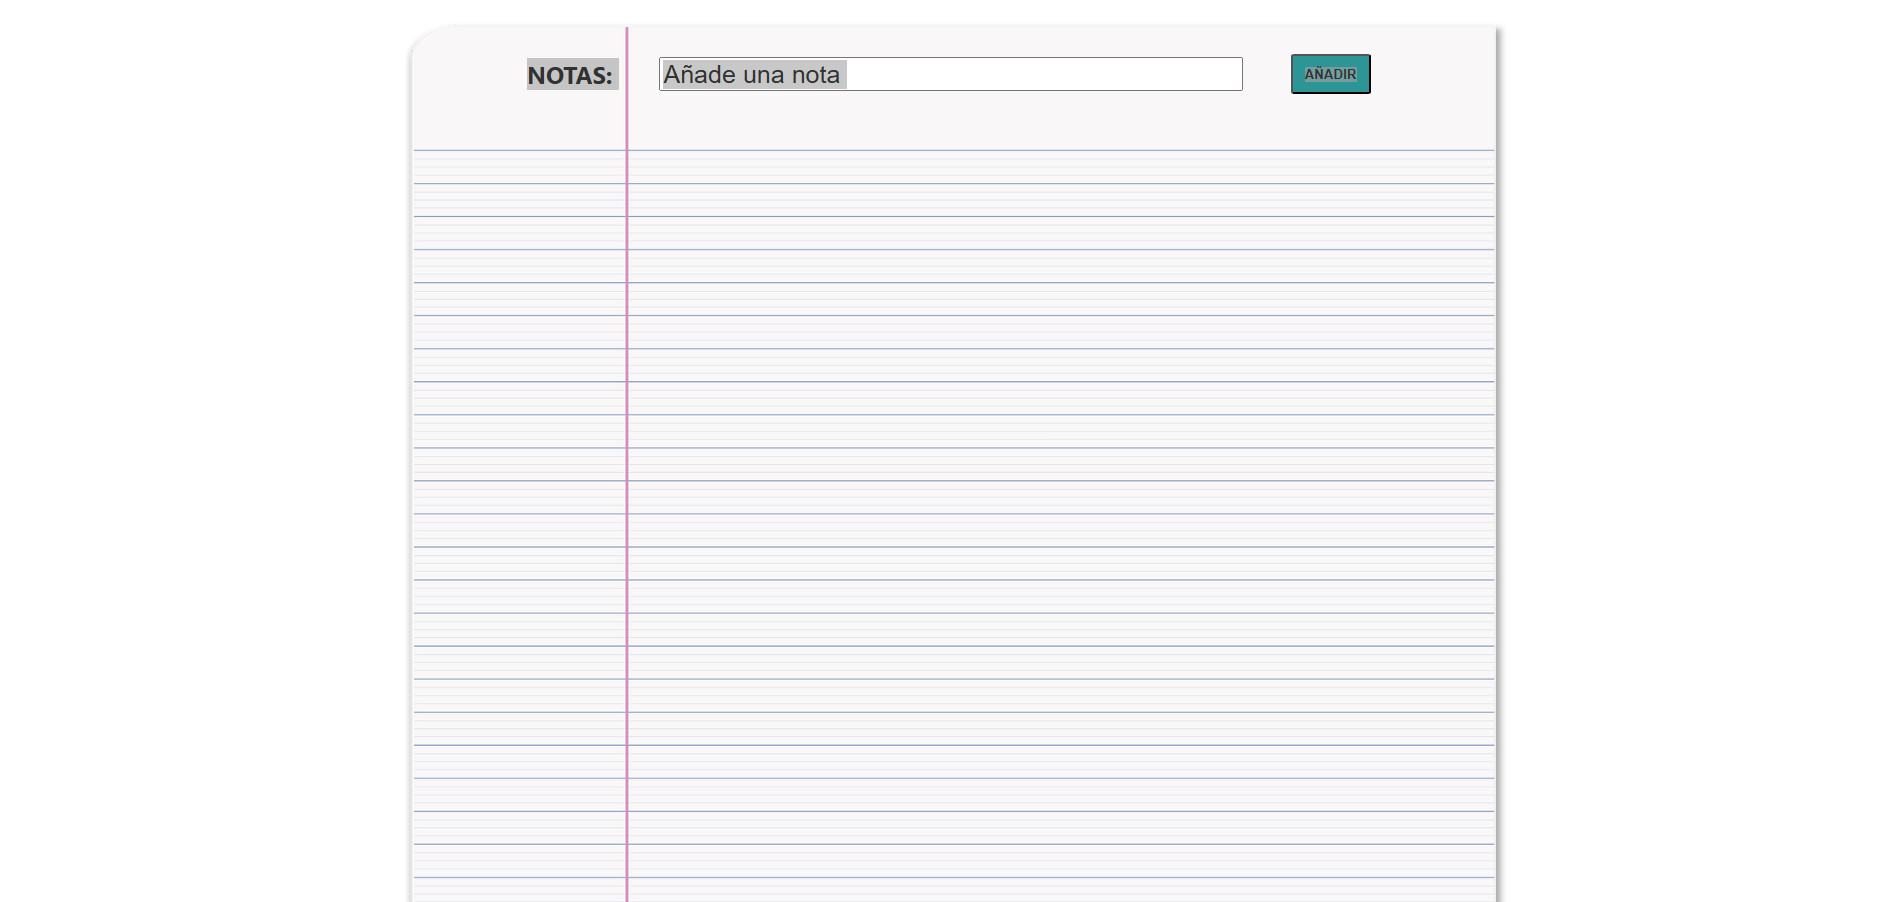
Task: Click the 'Añade una nota' placeholder text
Action: click(x=752, y=75)
